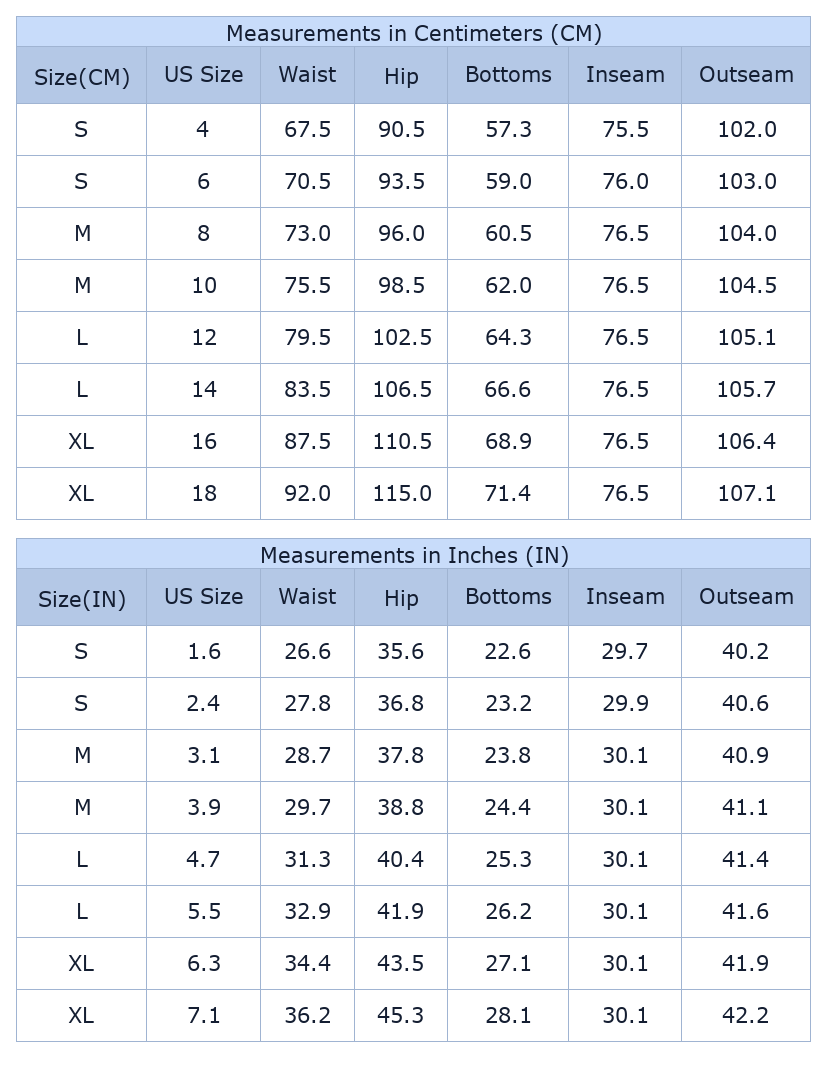Select the Size(CM) column header
Viewport: 826px width, 1066px height.
tap(82, 77)
